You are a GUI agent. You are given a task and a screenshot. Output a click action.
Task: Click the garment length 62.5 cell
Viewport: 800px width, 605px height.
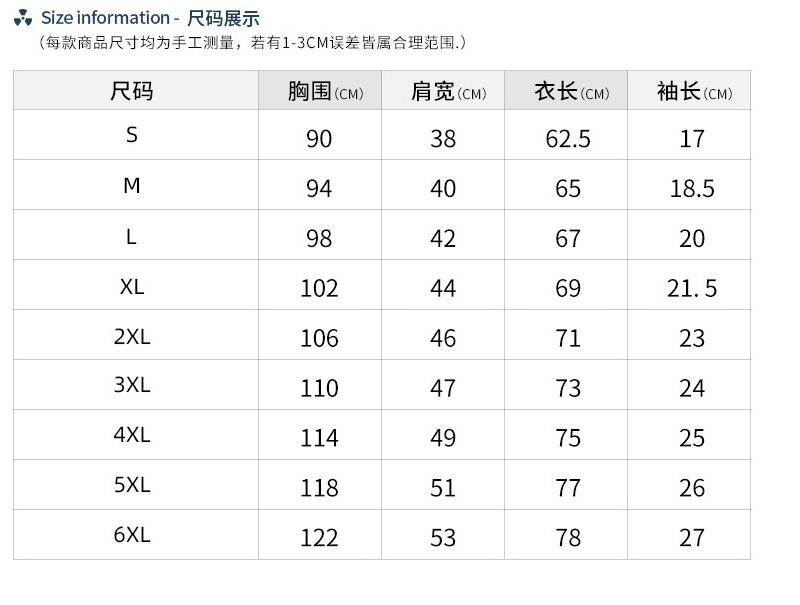tap(566, 135)
